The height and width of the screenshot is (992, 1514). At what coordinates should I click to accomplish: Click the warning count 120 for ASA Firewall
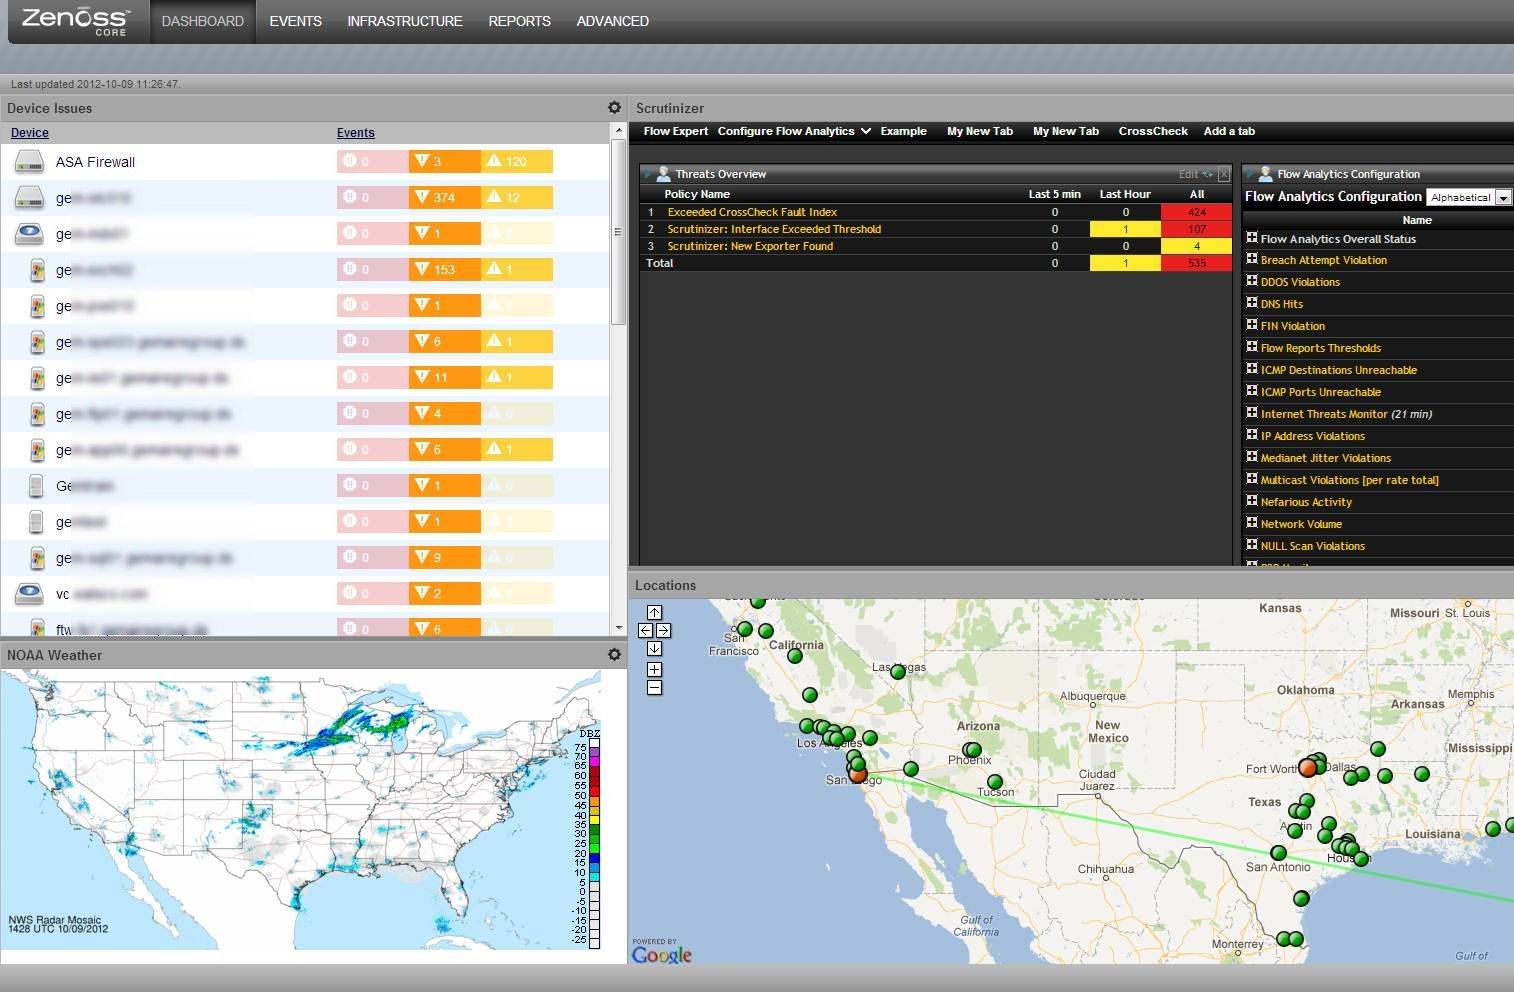517,161
